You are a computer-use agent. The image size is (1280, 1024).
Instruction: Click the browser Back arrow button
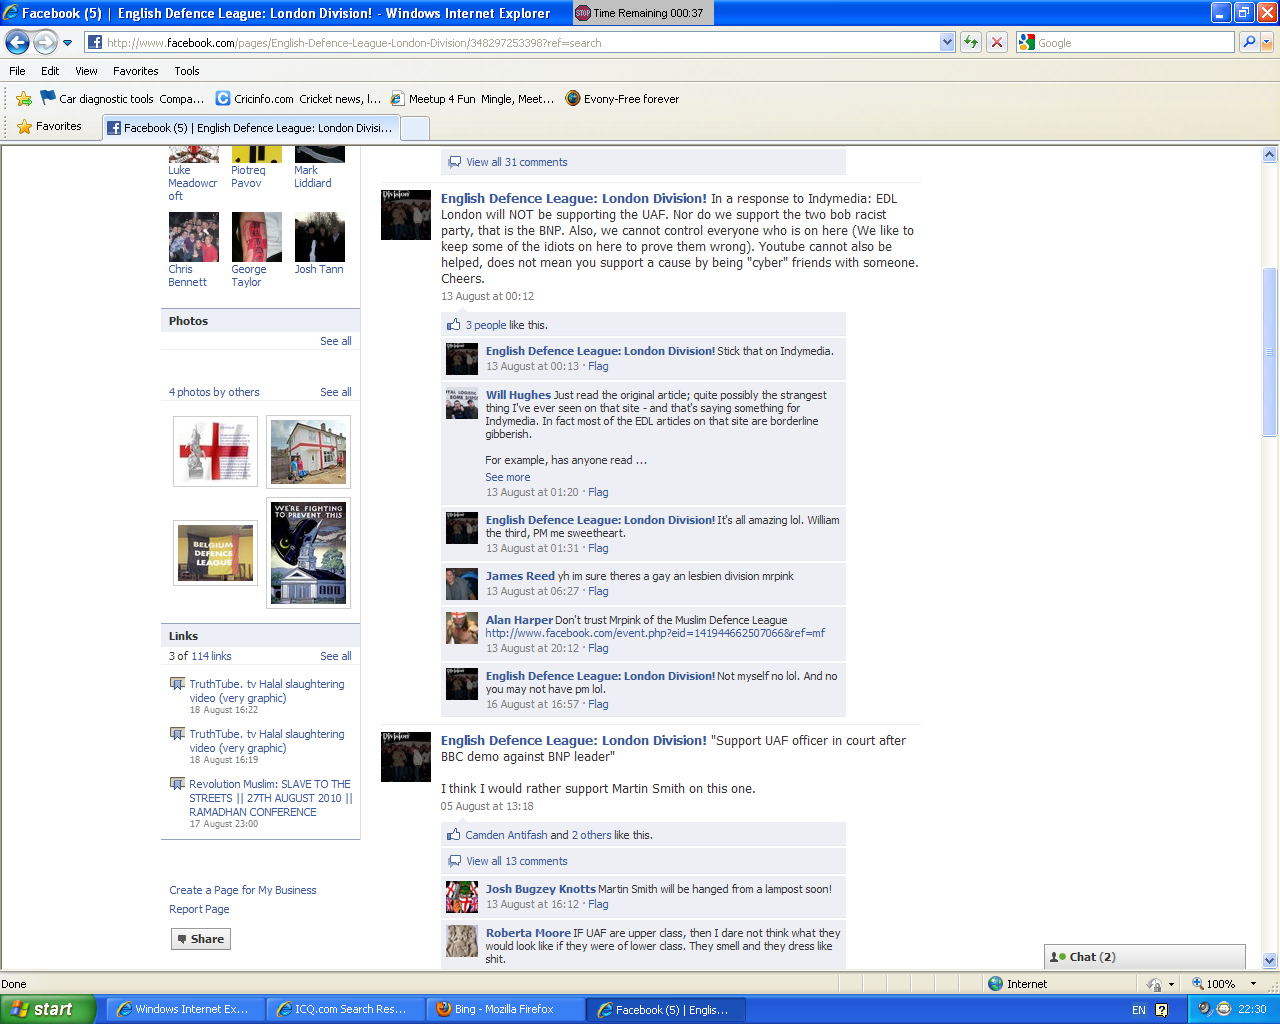click(x=17, y=42)
